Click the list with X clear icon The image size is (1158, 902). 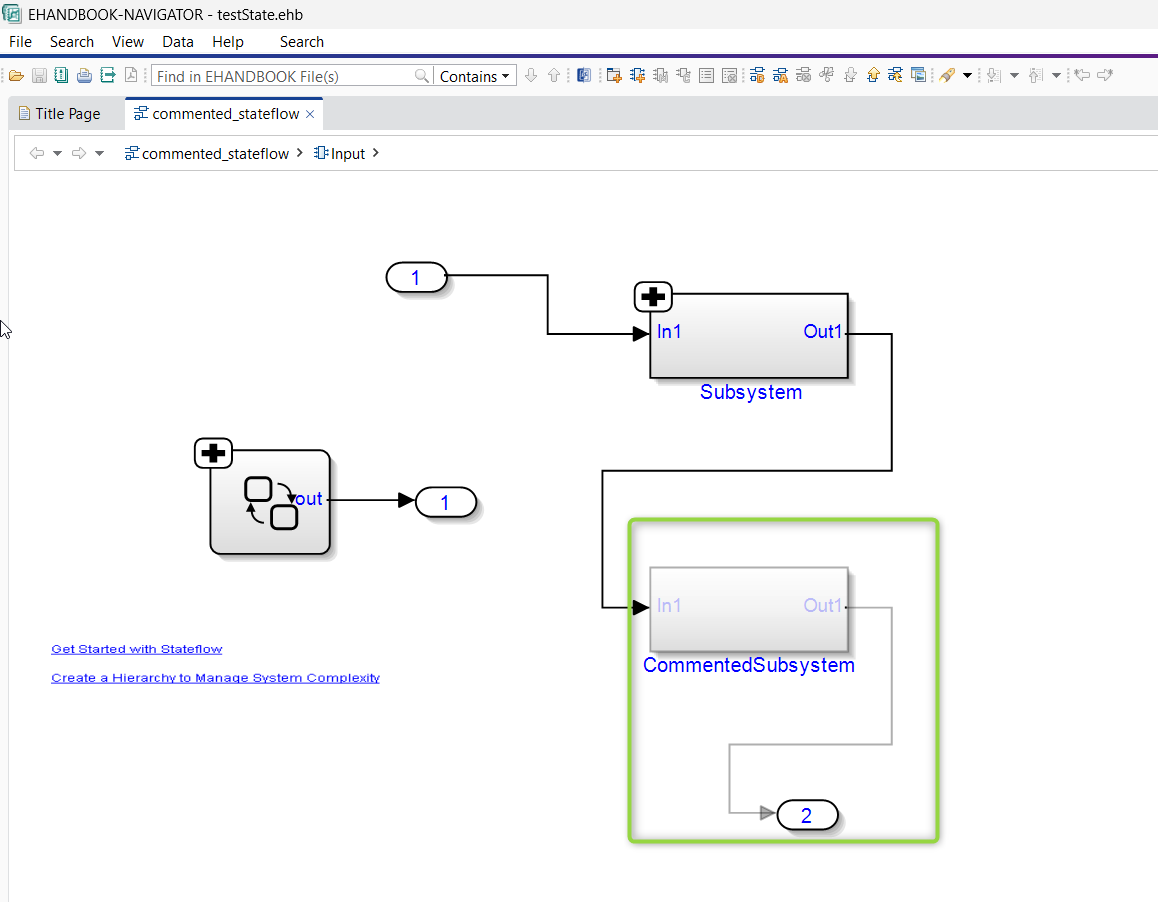tap(729, 75)
